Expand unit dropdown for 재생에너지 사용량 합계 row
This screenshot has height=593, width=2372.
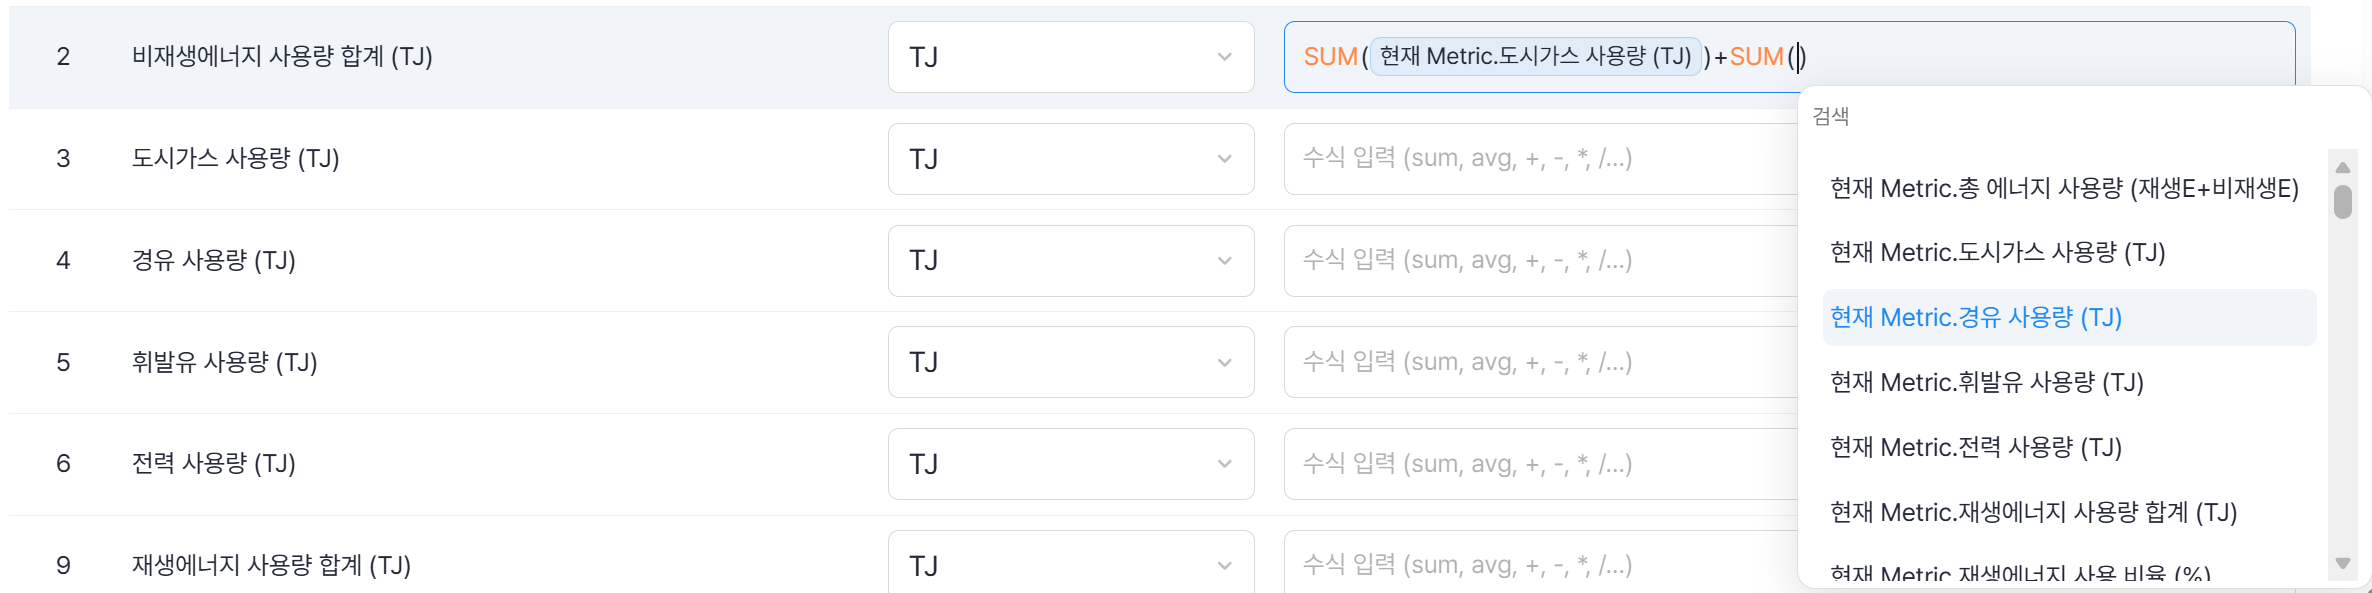[1070, 565]
